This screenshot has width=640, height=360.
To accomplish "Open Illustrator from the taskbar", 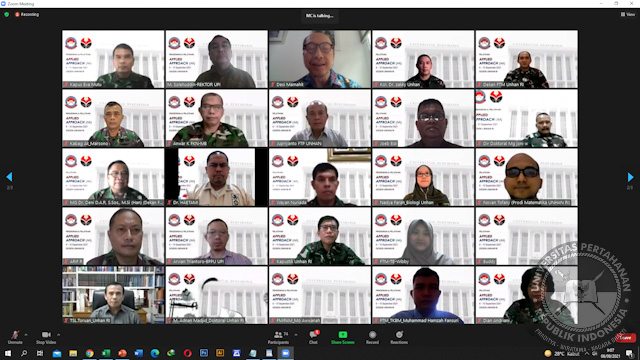I will click(220, 353).
